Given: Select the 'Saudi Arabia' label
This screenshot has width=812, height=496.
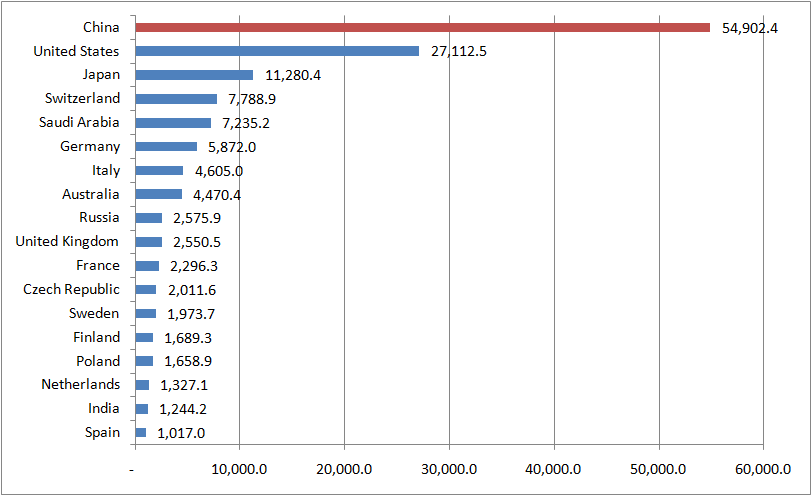Looking at the screenshot, I should coord(79,122).
